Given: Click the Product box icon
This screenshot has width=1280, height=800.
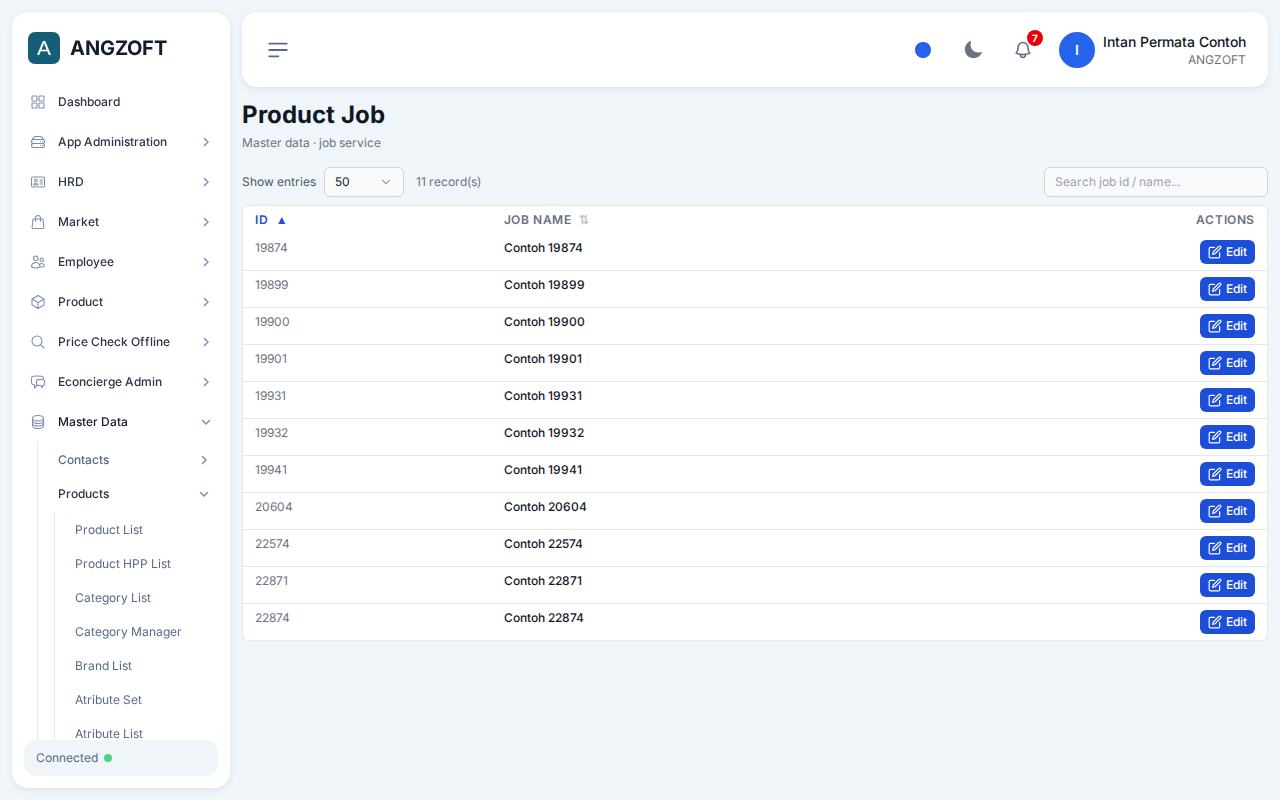Looking at the screenshot, I should pos(38,302).
